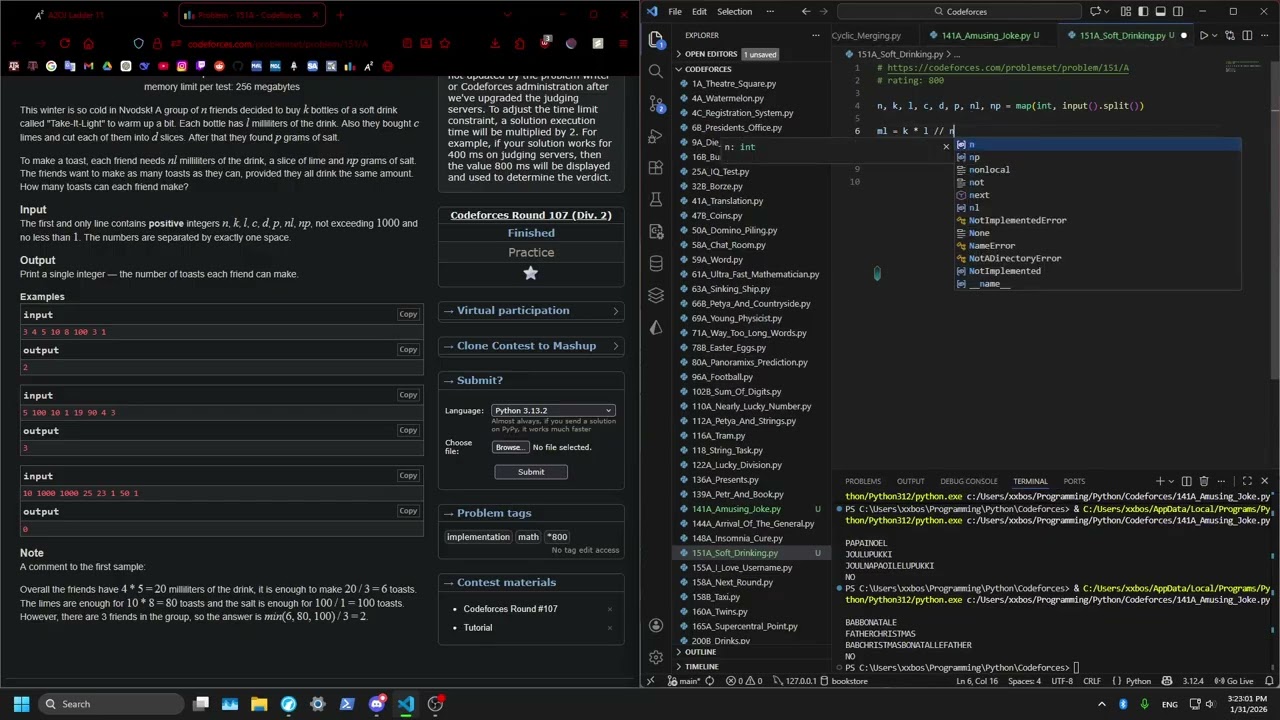Open Gmail bookmark in browser toolbar
Screen dimensions: 1280x720
click(88, 66)
